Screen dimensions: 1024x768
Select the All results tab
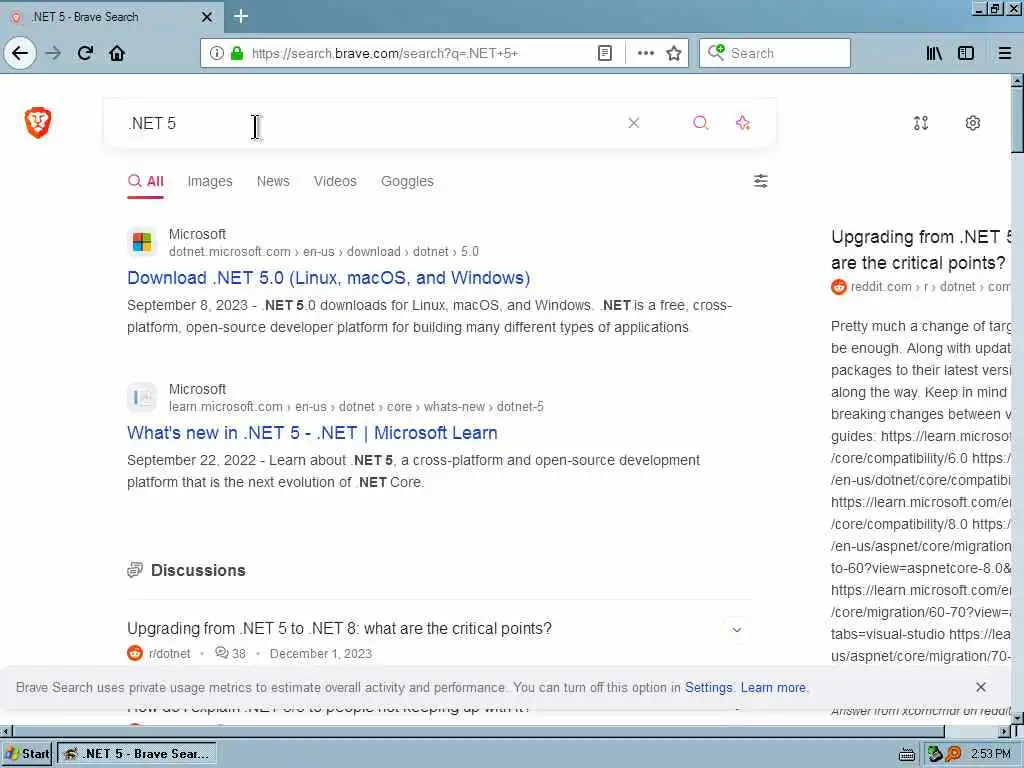(146, 181)
